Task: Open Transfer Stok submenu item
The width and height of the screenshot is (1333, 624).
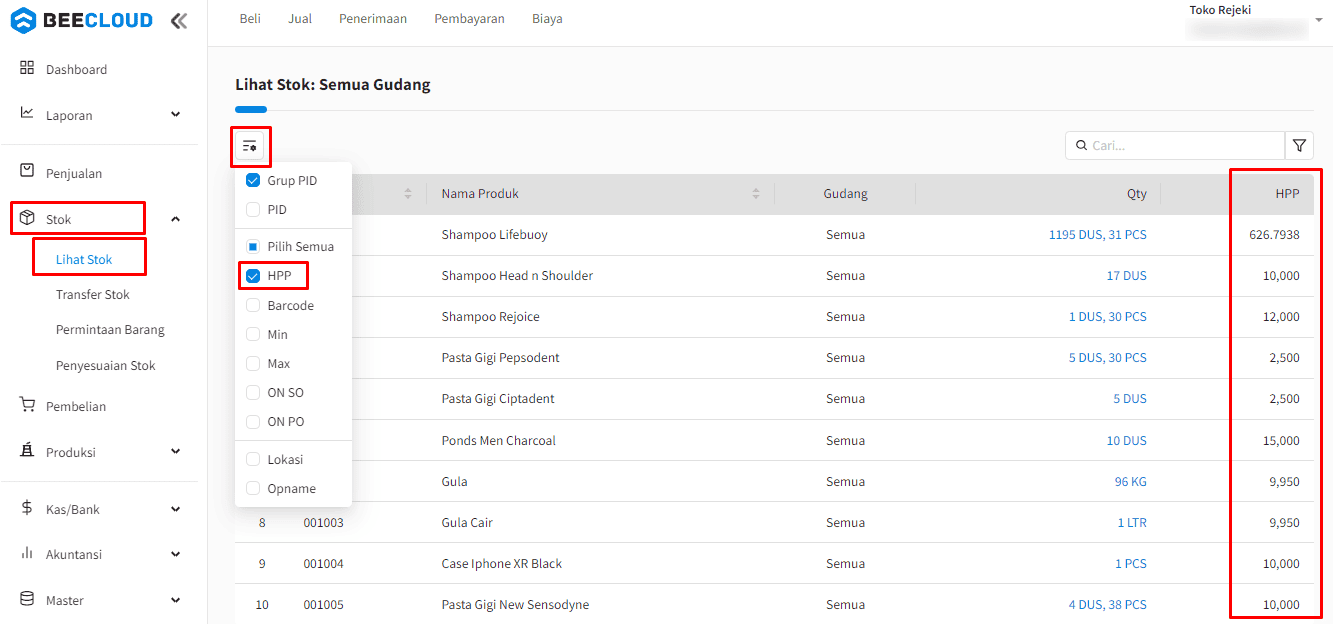Action: pos(93,295)
